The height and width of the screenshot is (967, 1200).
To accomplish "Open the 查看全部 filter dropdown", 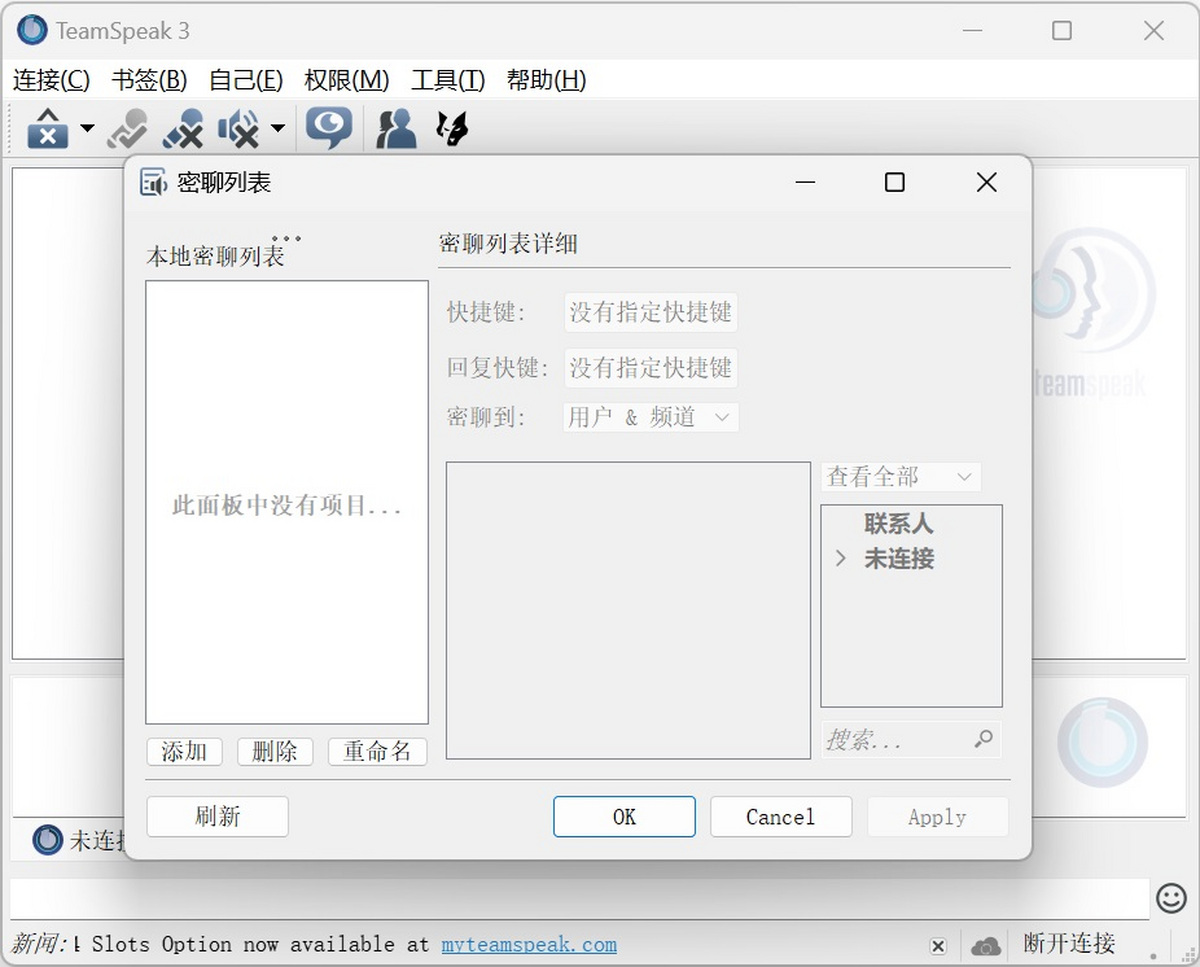I will pyautogui.click(x=900, y=477).
